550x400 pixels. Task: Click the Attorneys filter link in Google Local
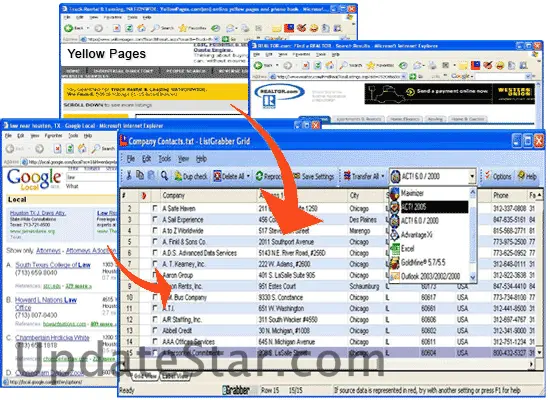tap(48, 251)
